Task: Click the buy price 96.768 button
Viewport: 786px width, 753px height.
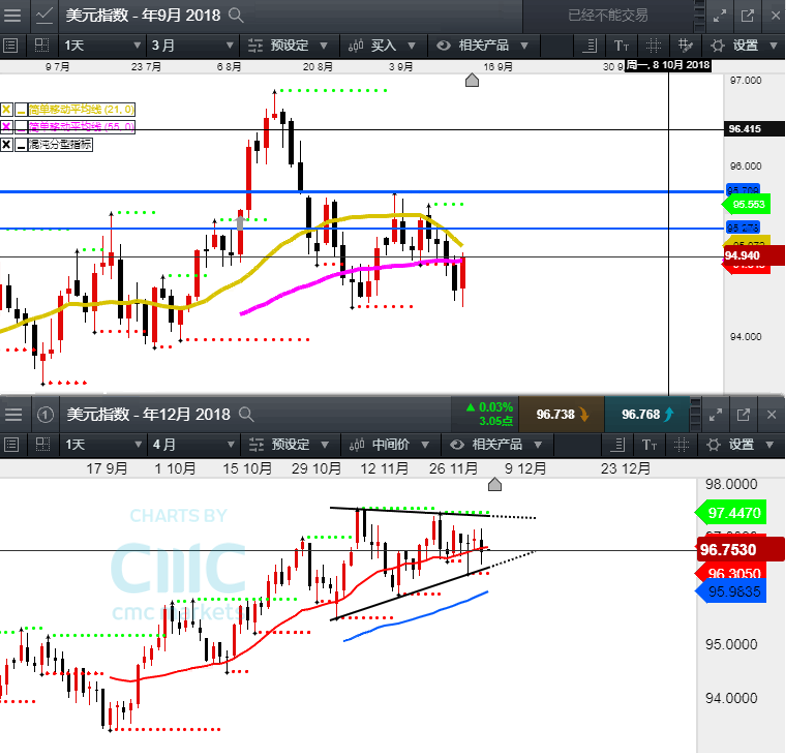Action: point(647,415)
